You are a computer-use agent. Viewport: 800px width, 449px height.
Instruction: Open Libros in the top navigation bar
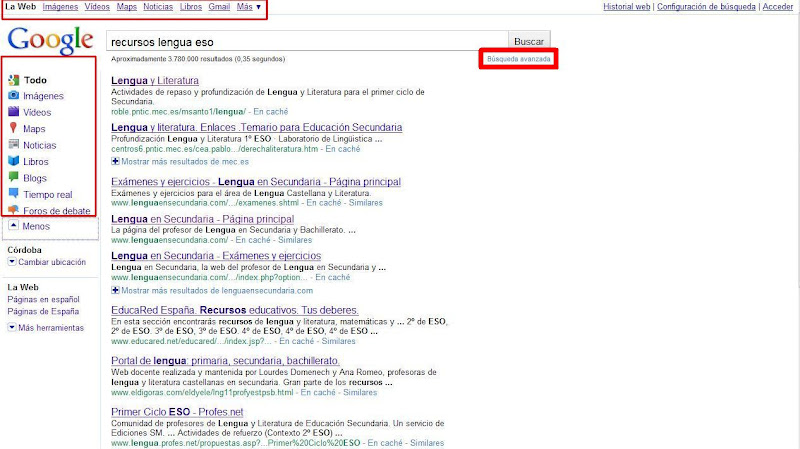click(x=191, y=7)
